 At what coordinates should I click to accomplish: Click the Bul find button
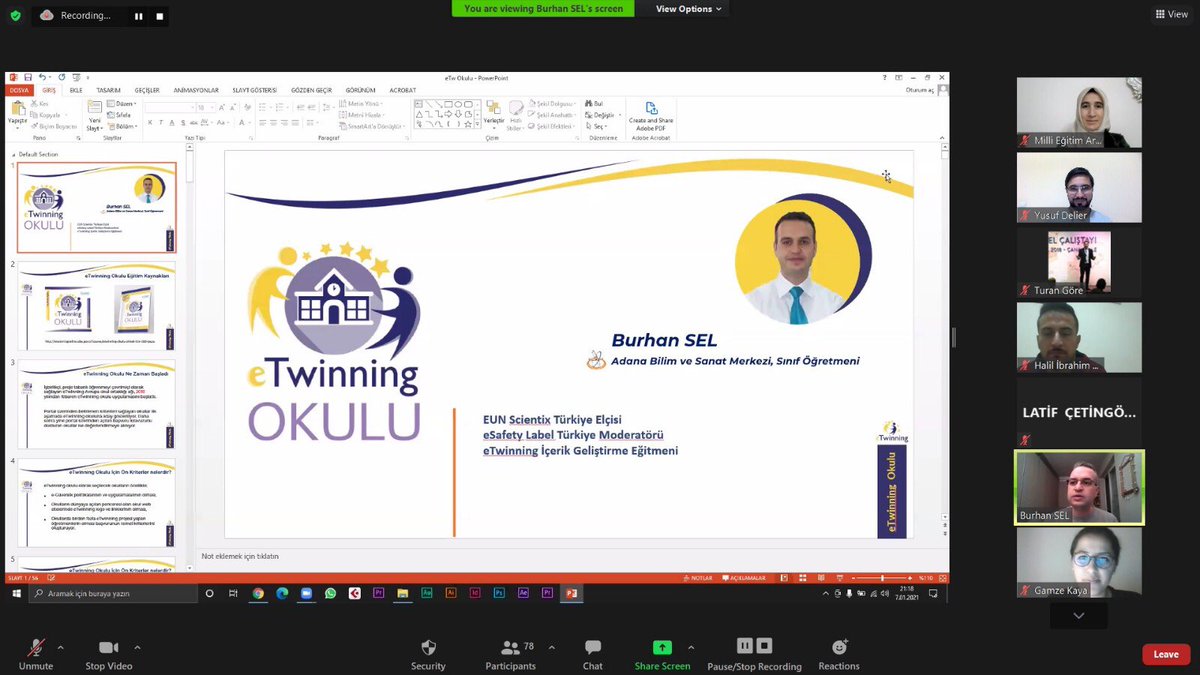click(594, 103)
